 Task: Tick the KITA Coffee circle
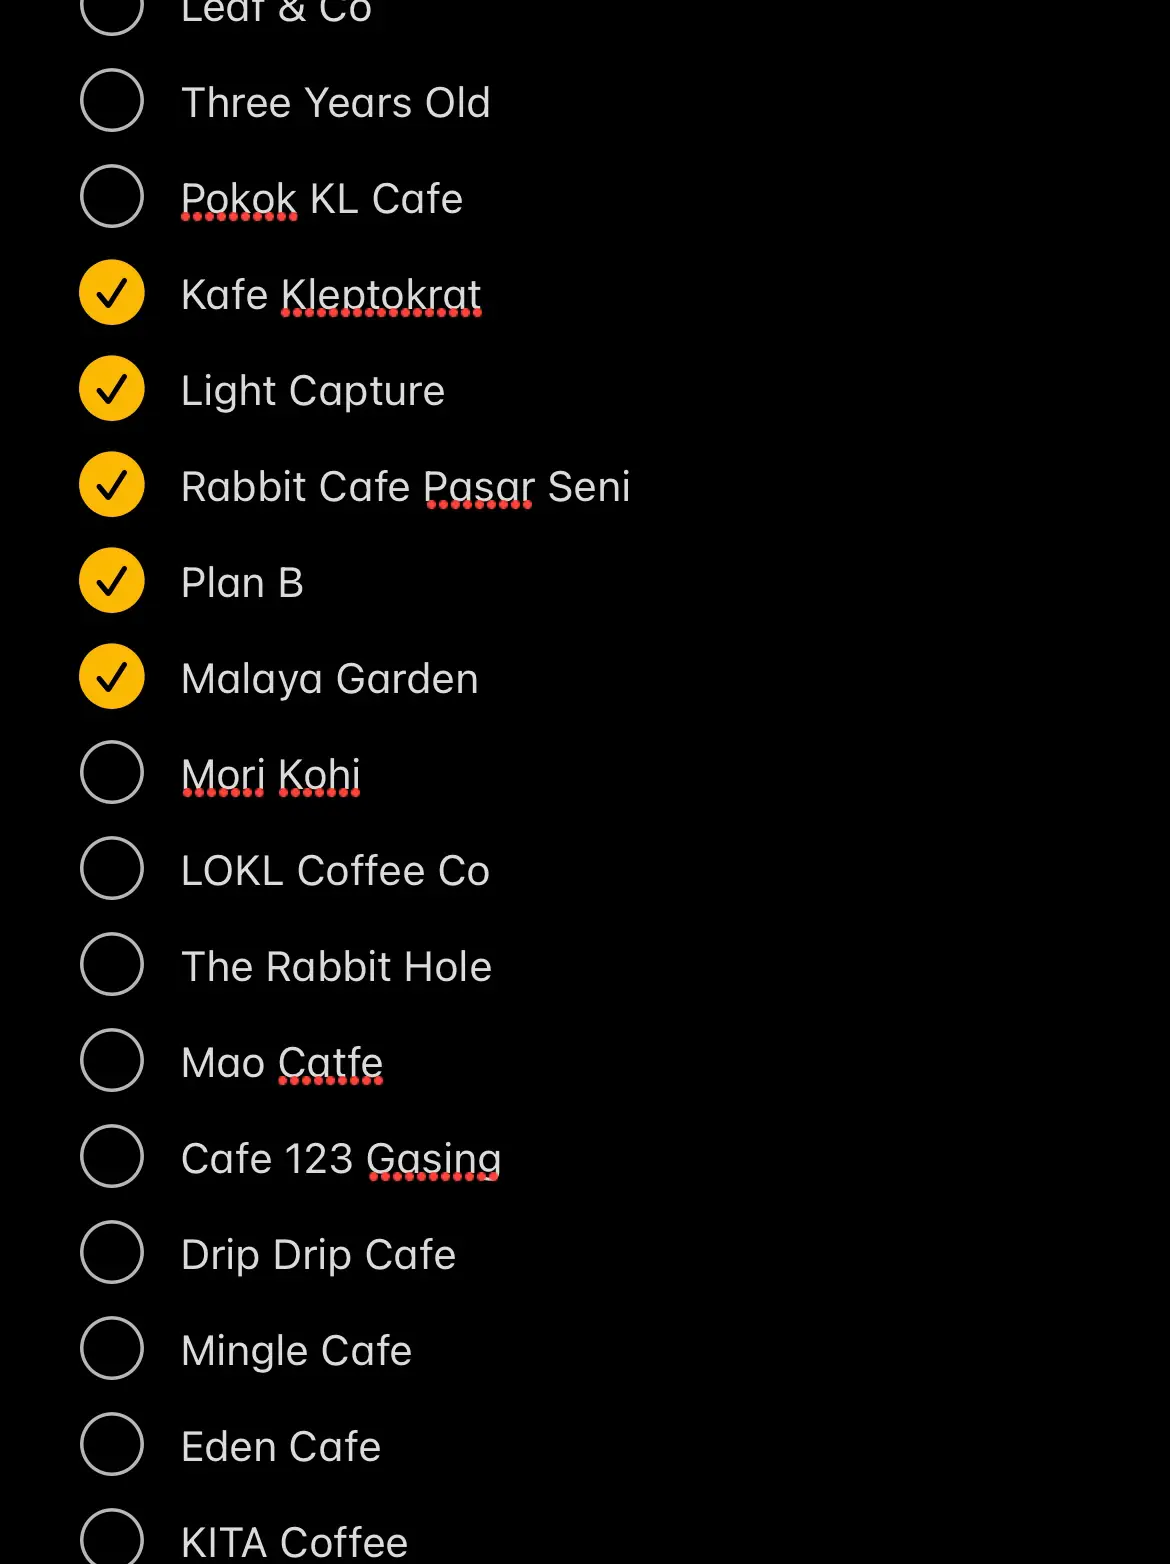(x=112, y=1538)
